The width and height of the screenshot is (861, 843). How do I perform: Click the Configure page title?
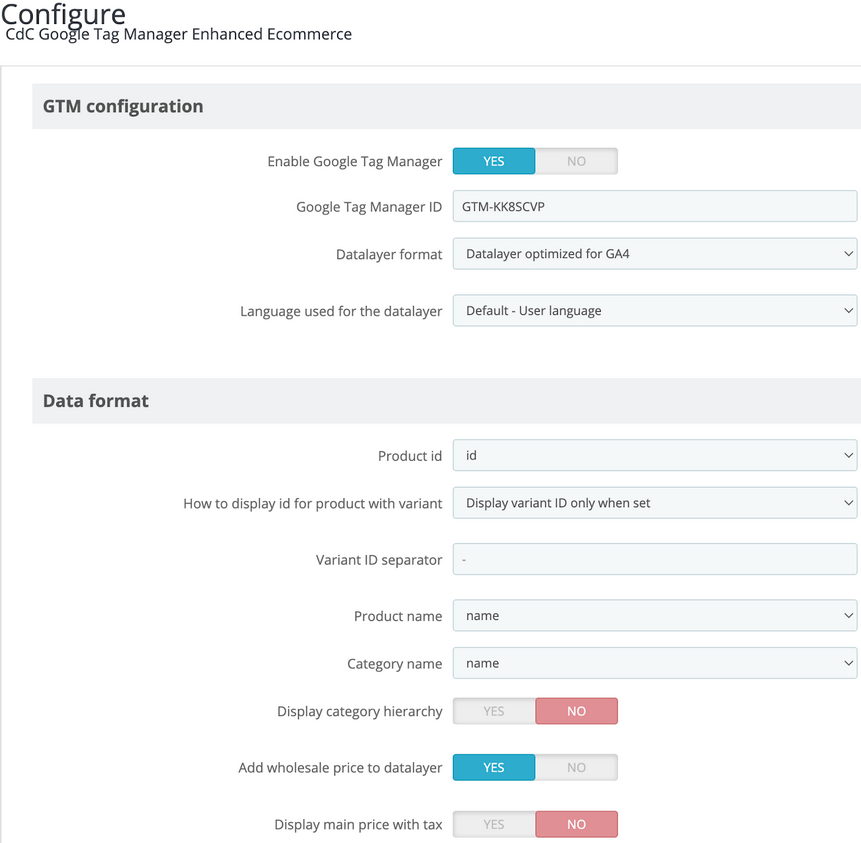point(63,14)
